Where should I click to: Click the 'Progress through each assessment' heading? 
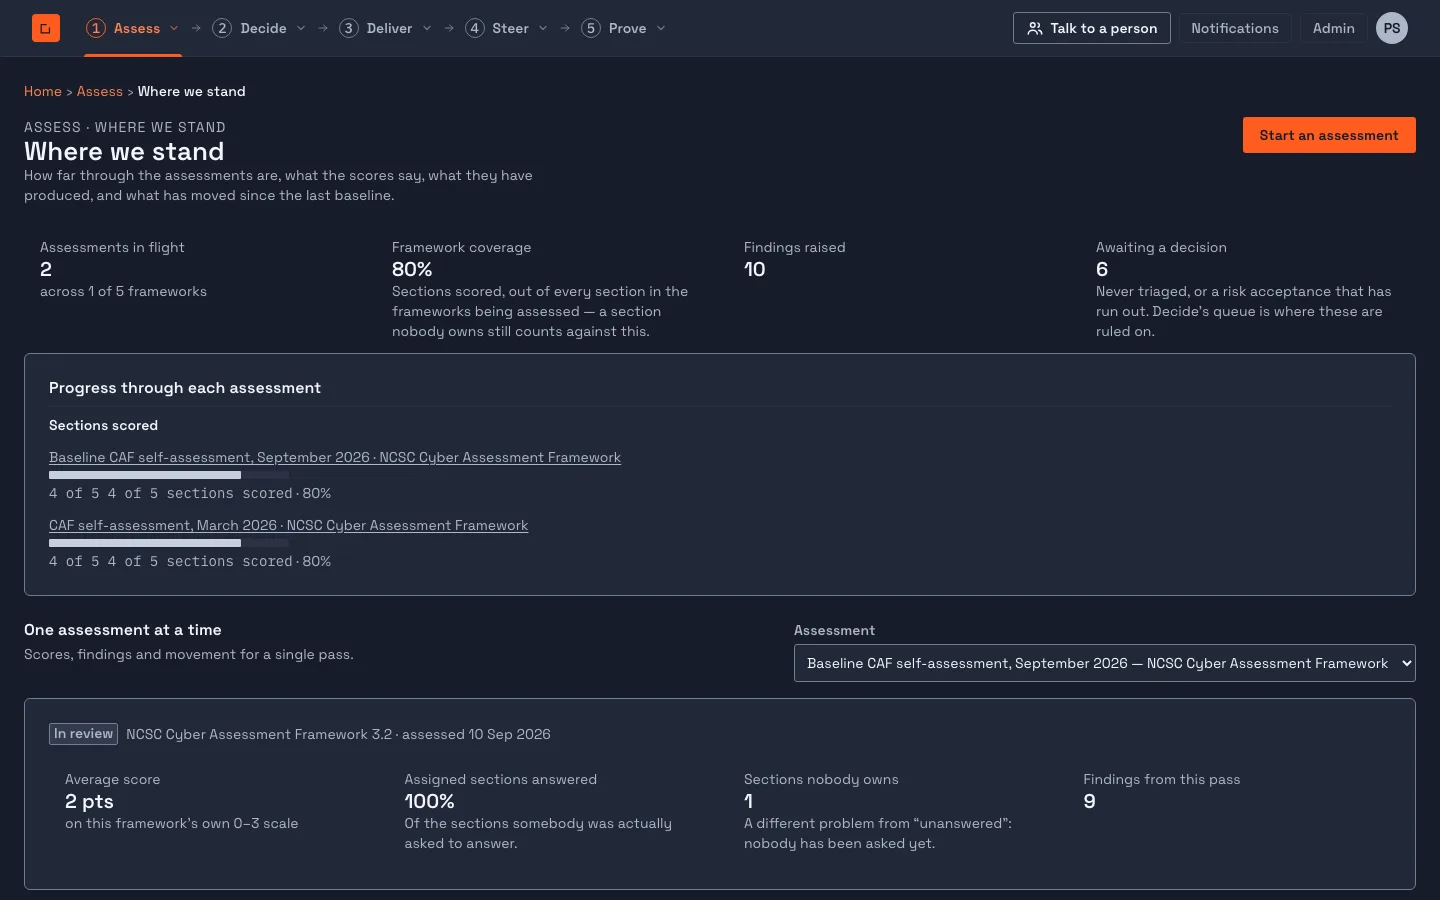point(185,388)
